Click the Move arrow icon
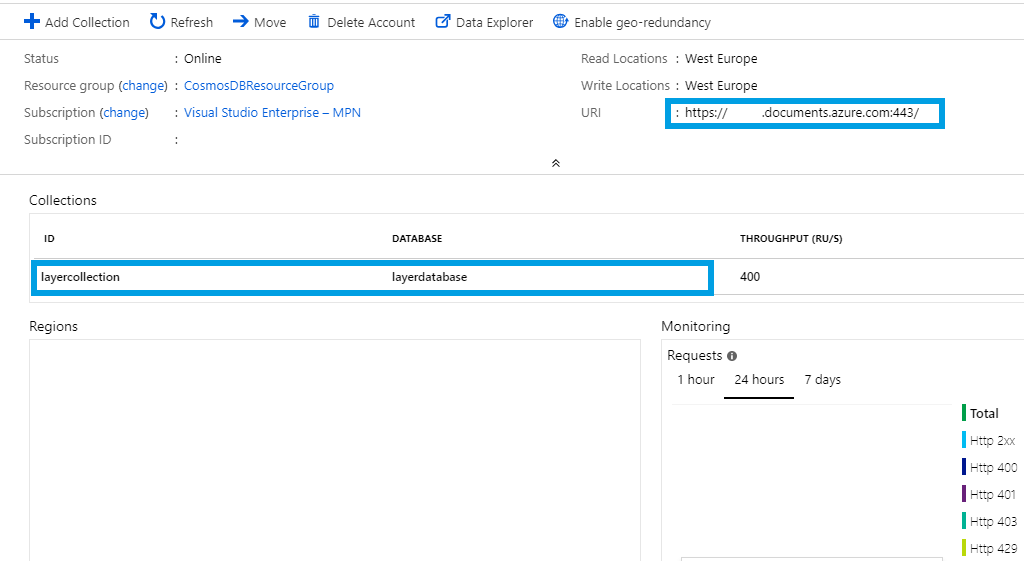Screen dimensions: 1024x561 pos(240,22)
